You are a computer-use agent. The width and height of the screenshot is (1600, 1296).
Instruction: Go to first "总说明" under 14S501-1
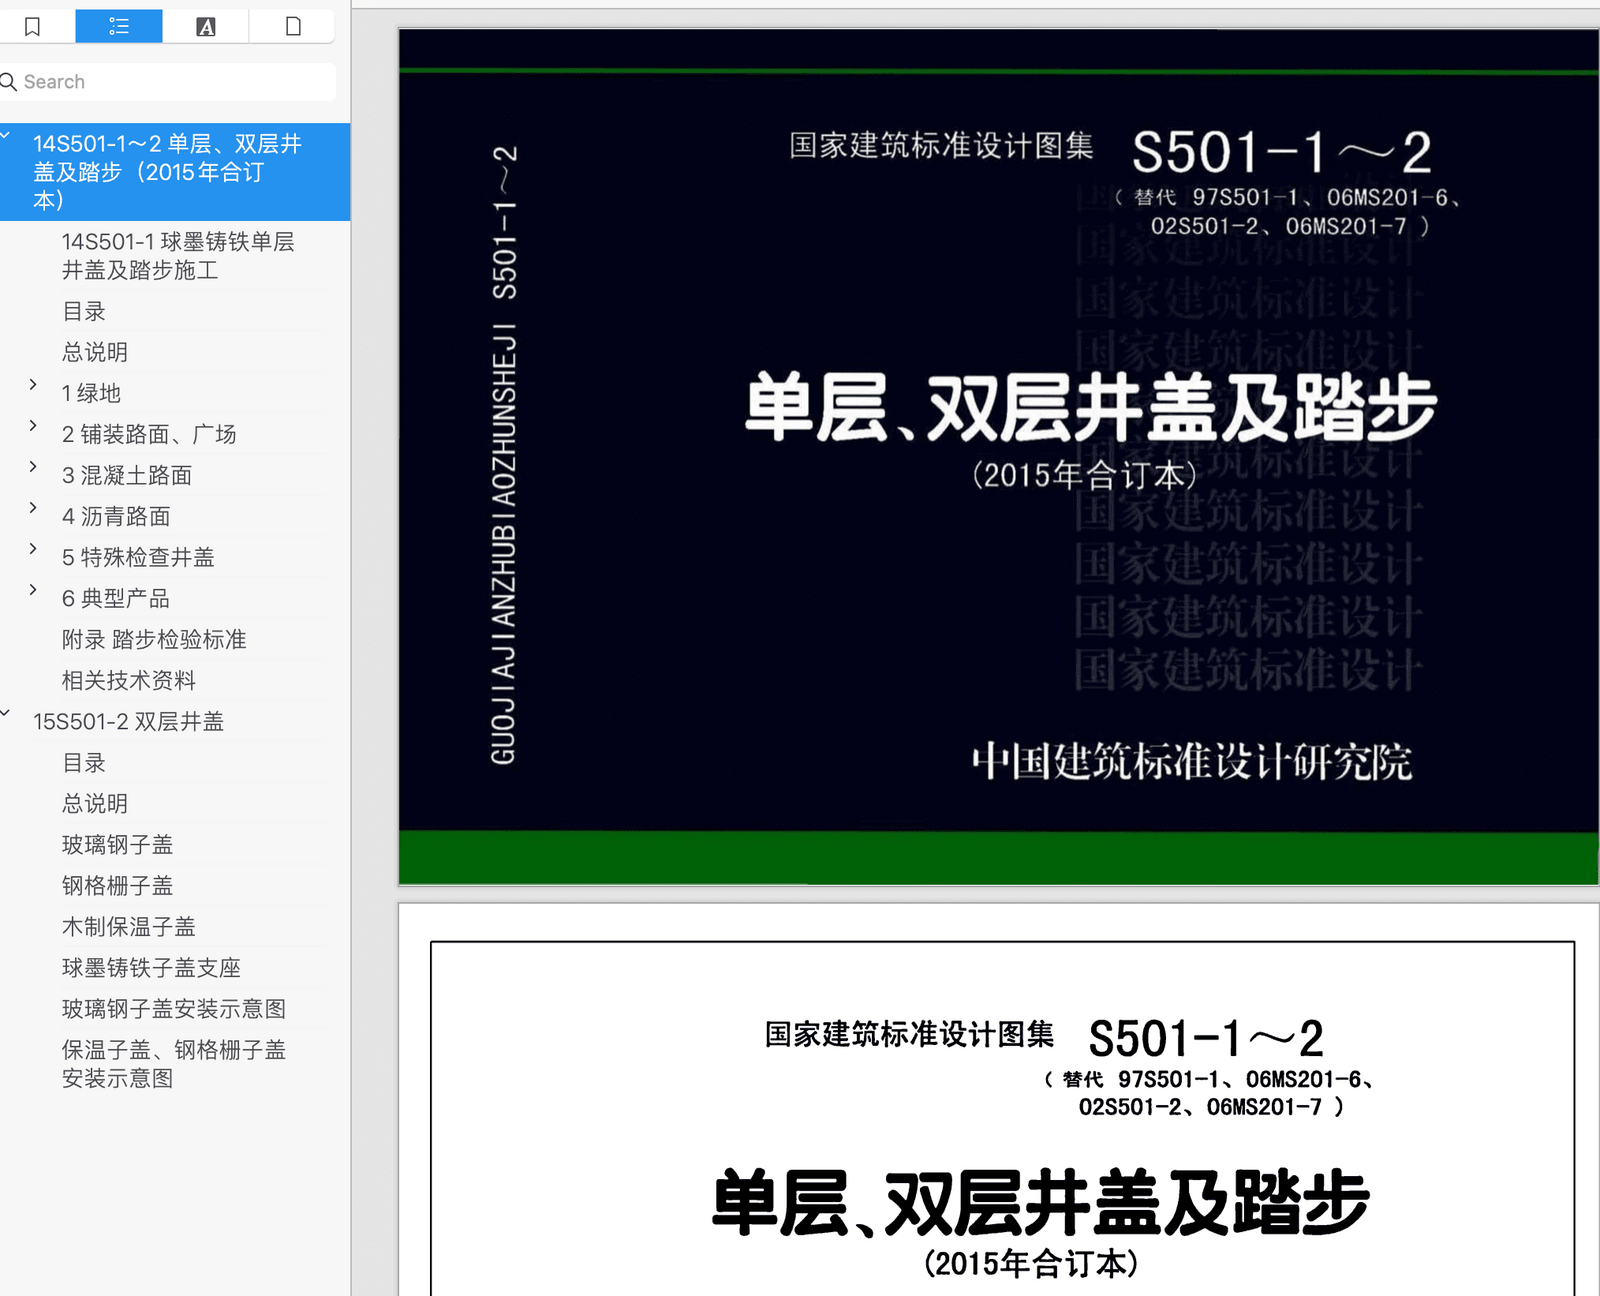coord(95,353)
